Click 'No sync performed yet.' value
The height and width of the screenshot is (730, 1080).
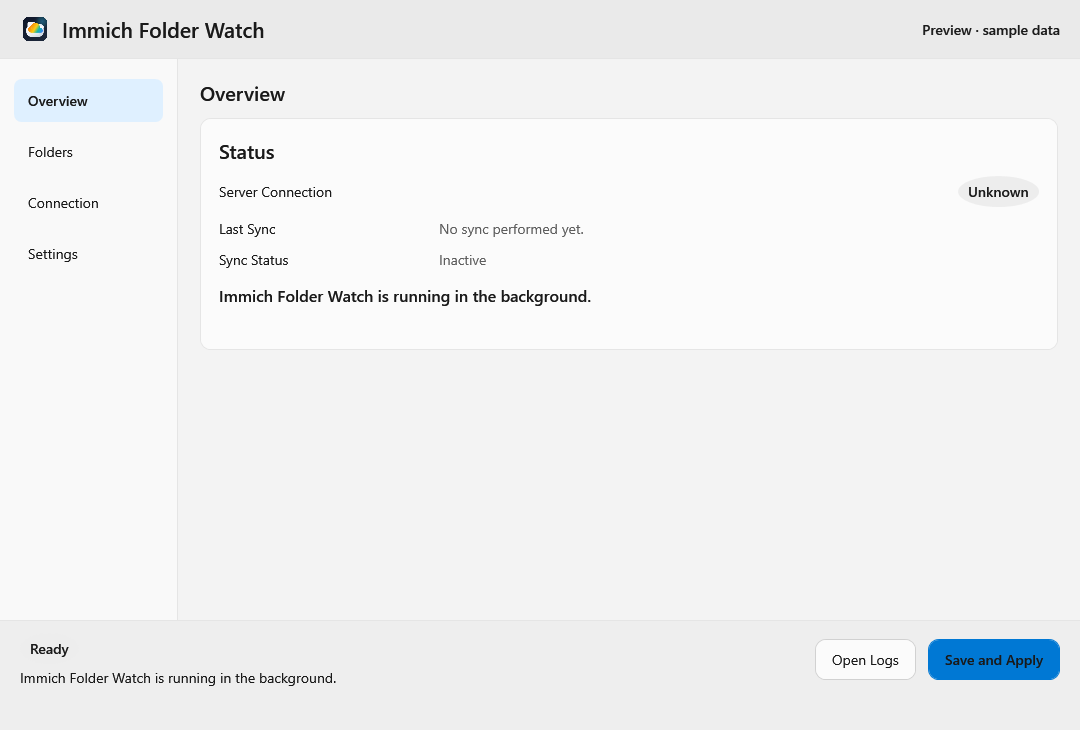511,229
